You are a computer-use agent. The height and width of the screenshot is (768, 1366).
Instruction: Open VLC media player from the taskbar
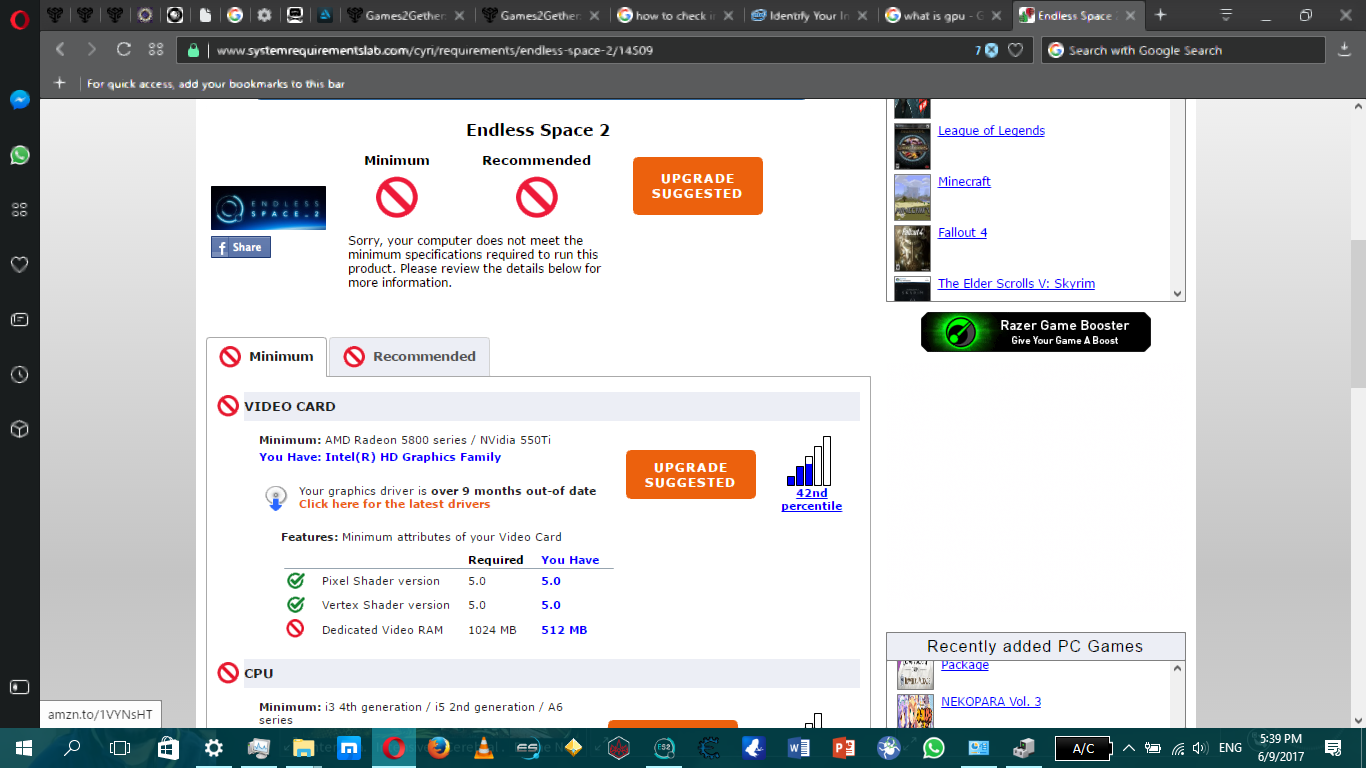click(484, 748)
